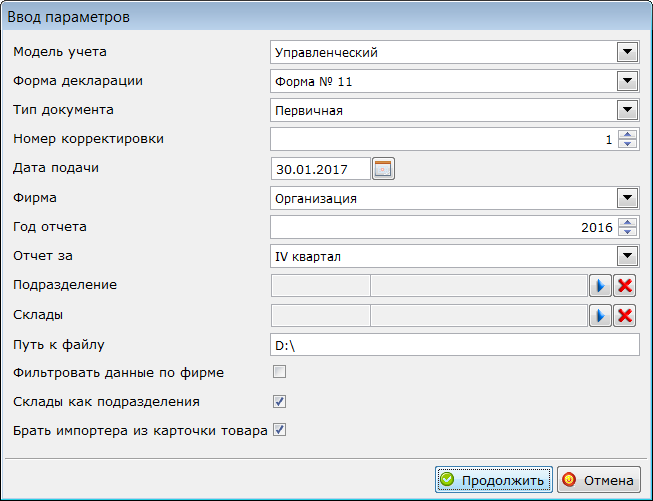The image size is (653, 501).
Task: Expand the Отчет за quarter dropdown
Action: tap(628, 256)
